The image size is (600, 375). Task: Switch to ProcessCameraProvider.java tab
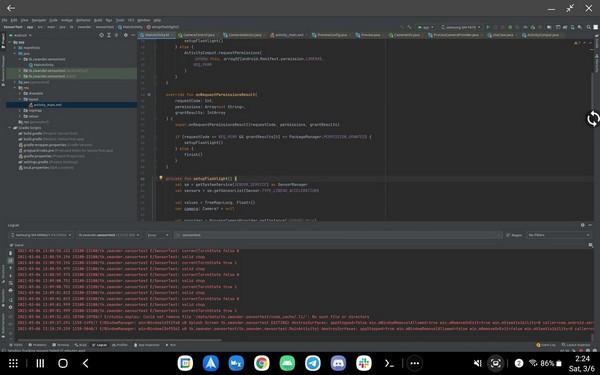[455, 35]
